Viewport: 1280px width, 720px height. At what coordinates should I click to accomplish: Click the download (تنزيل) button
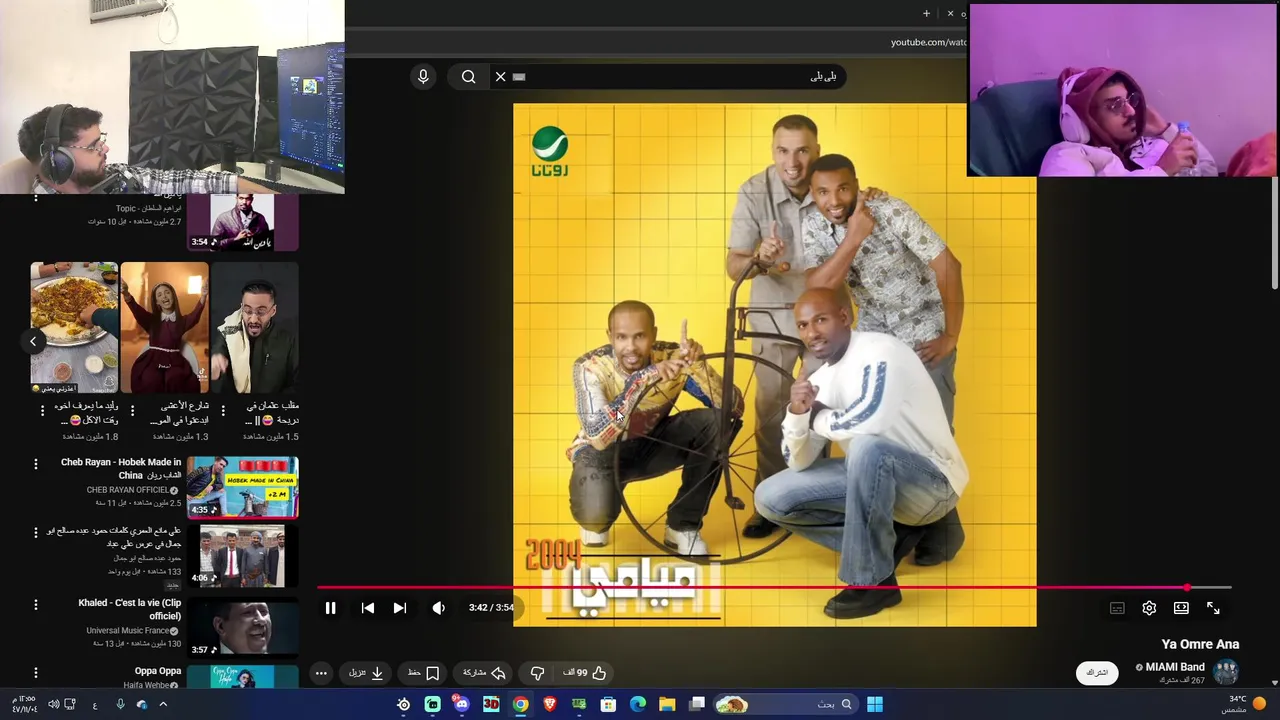(366, 673)
